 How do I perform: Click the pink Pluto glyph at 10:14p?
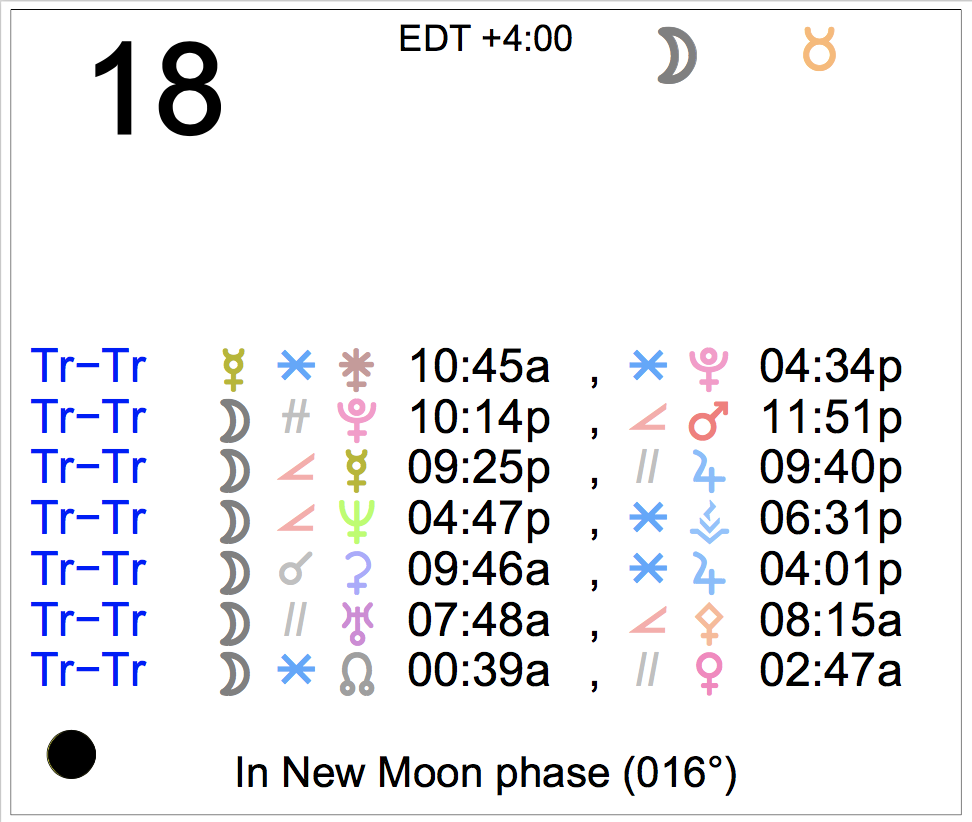pos(357,421)
